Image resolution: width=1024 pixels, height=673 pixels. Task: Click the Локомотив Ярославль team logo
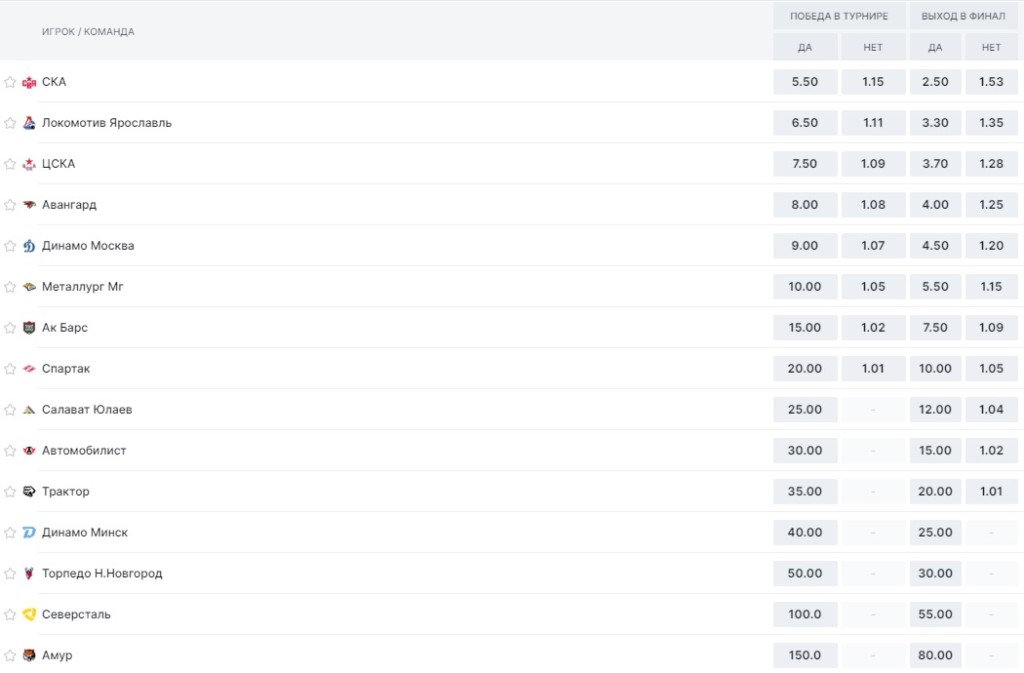coord(29,123)
